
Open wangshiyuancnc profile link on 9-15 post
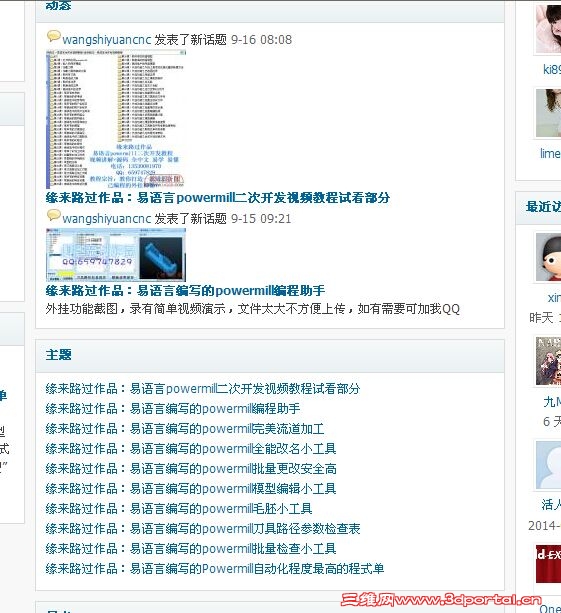click(107, 219)
